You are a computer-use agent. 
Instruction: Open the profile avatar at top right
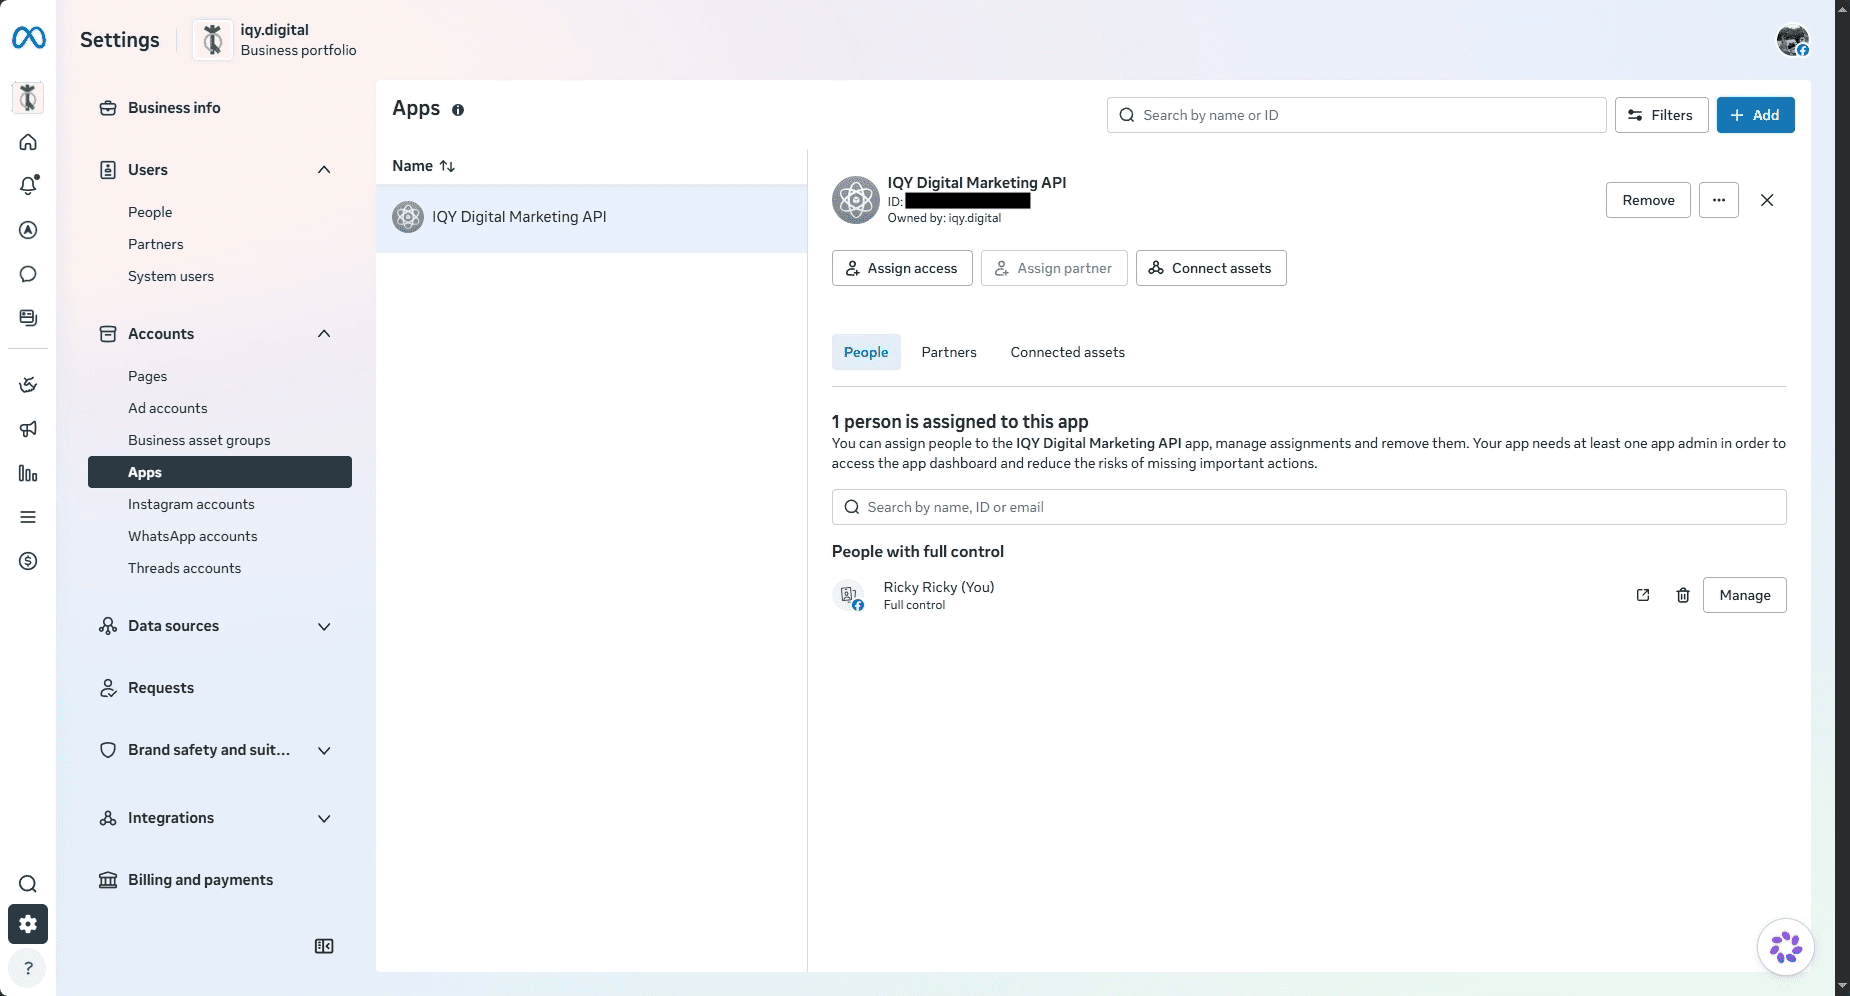pos(1792,40)
